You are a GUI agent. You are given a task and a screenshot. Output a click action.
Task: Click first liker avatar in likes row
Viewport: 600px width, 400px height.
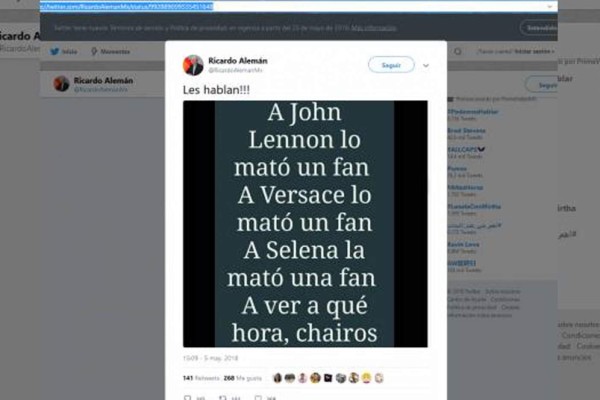277,378
